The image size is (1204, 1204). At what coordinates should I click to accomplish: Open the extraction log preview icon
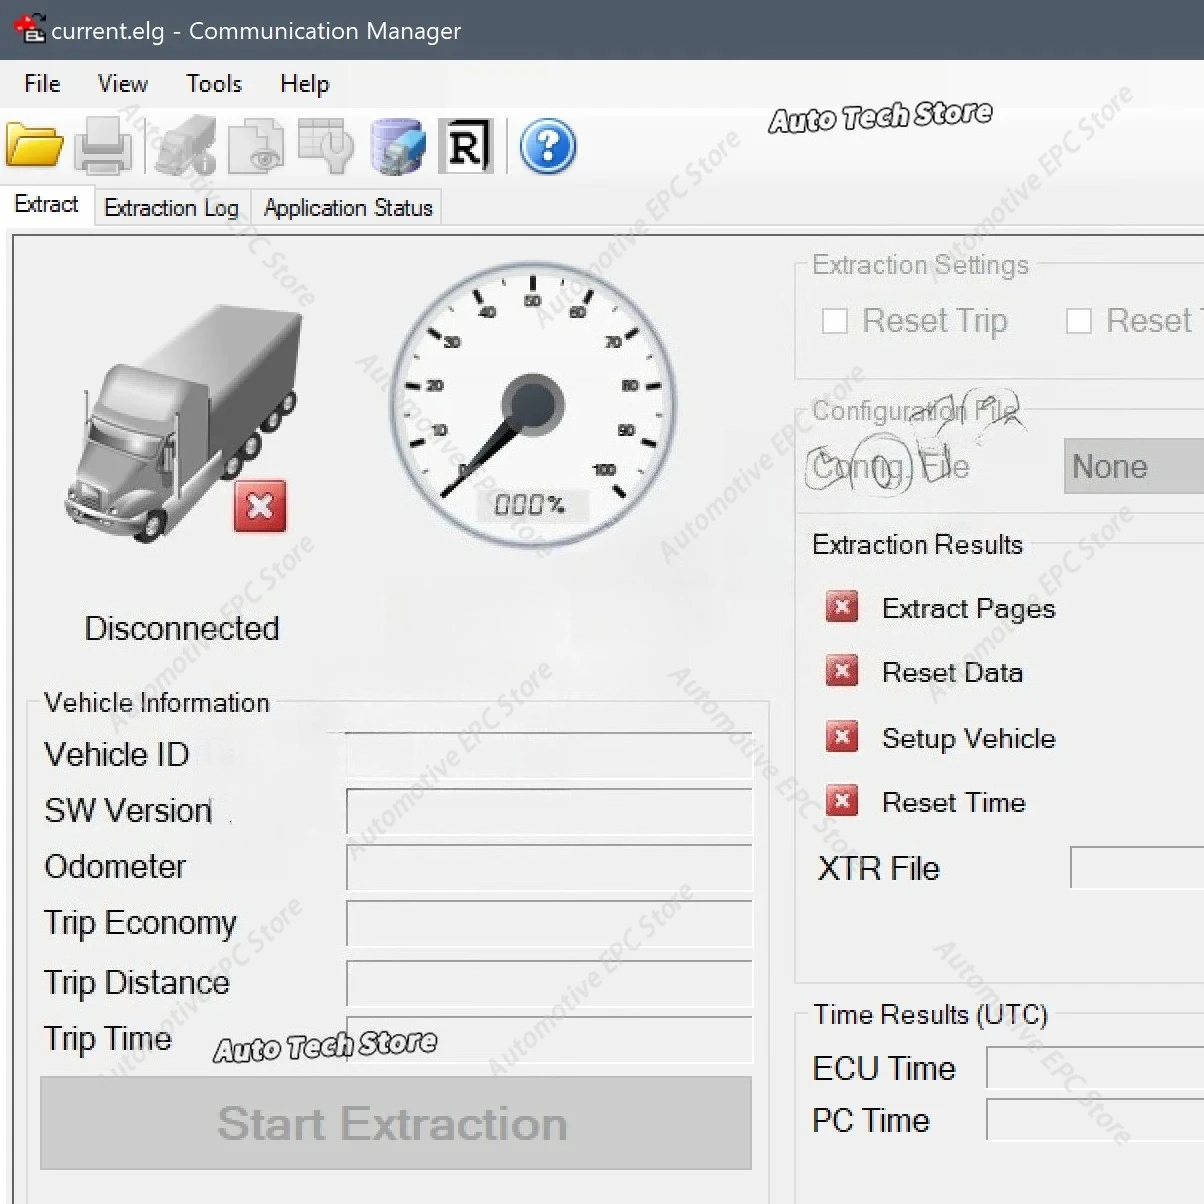click(x=256, y=146)
